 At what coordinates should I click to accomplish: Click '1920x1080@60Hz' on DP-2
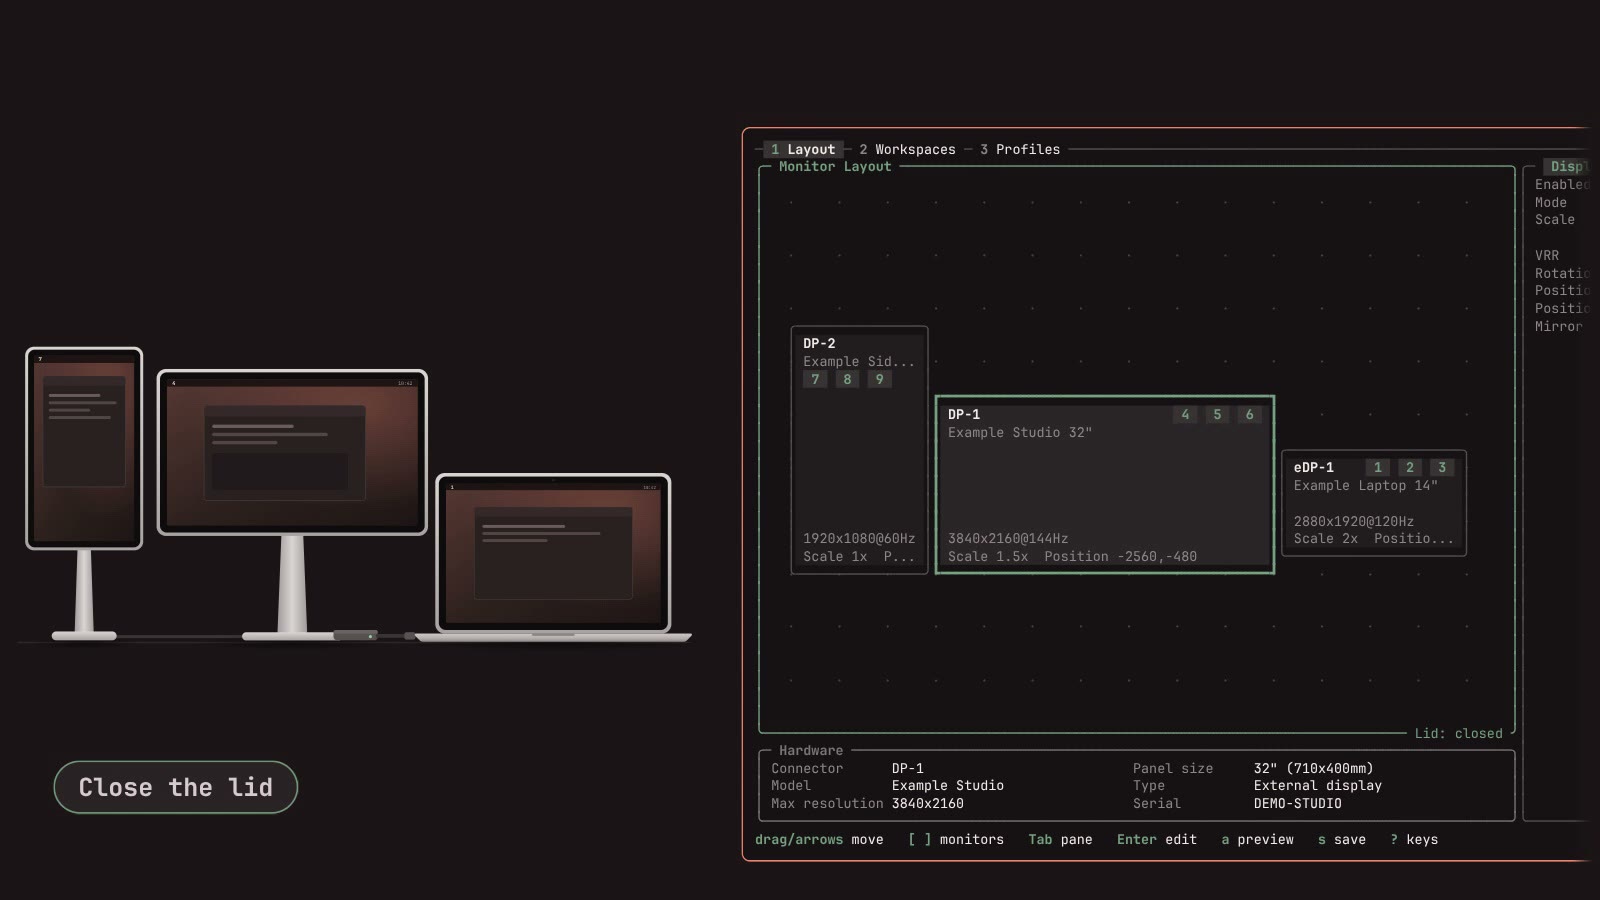(859, 538)
